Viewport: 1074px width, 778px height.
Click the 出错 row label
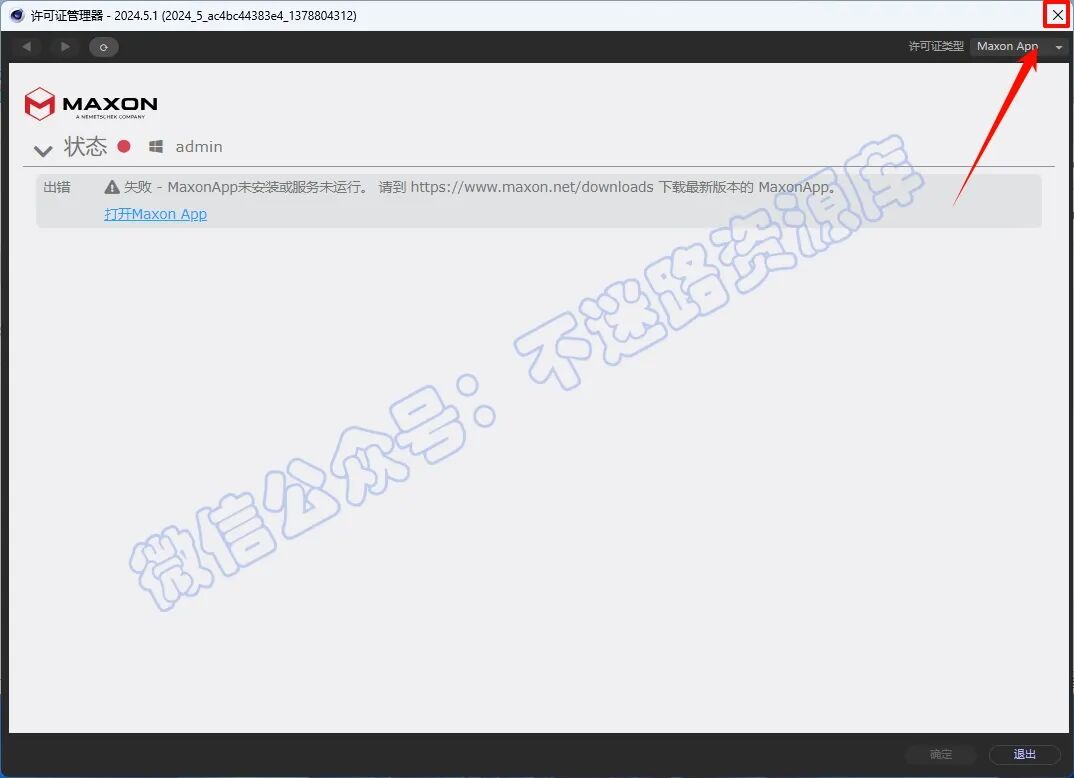point(57,187)
